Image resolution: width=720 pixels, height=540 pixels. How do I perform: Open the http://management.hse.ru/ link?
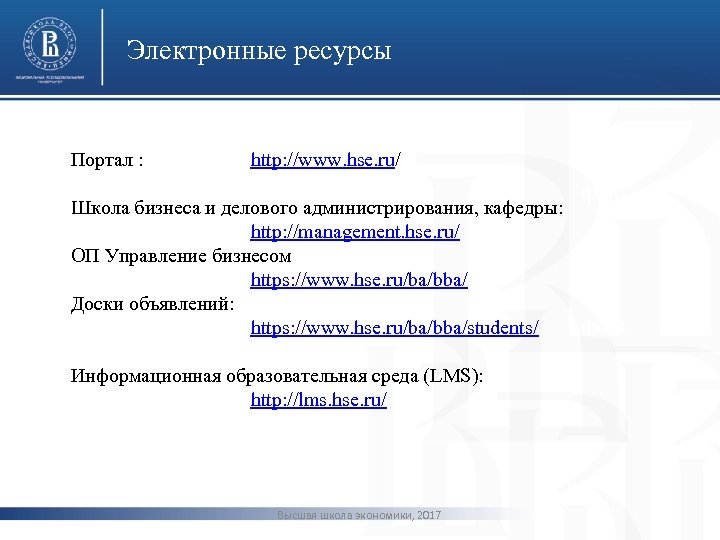(x=355, y=231)
